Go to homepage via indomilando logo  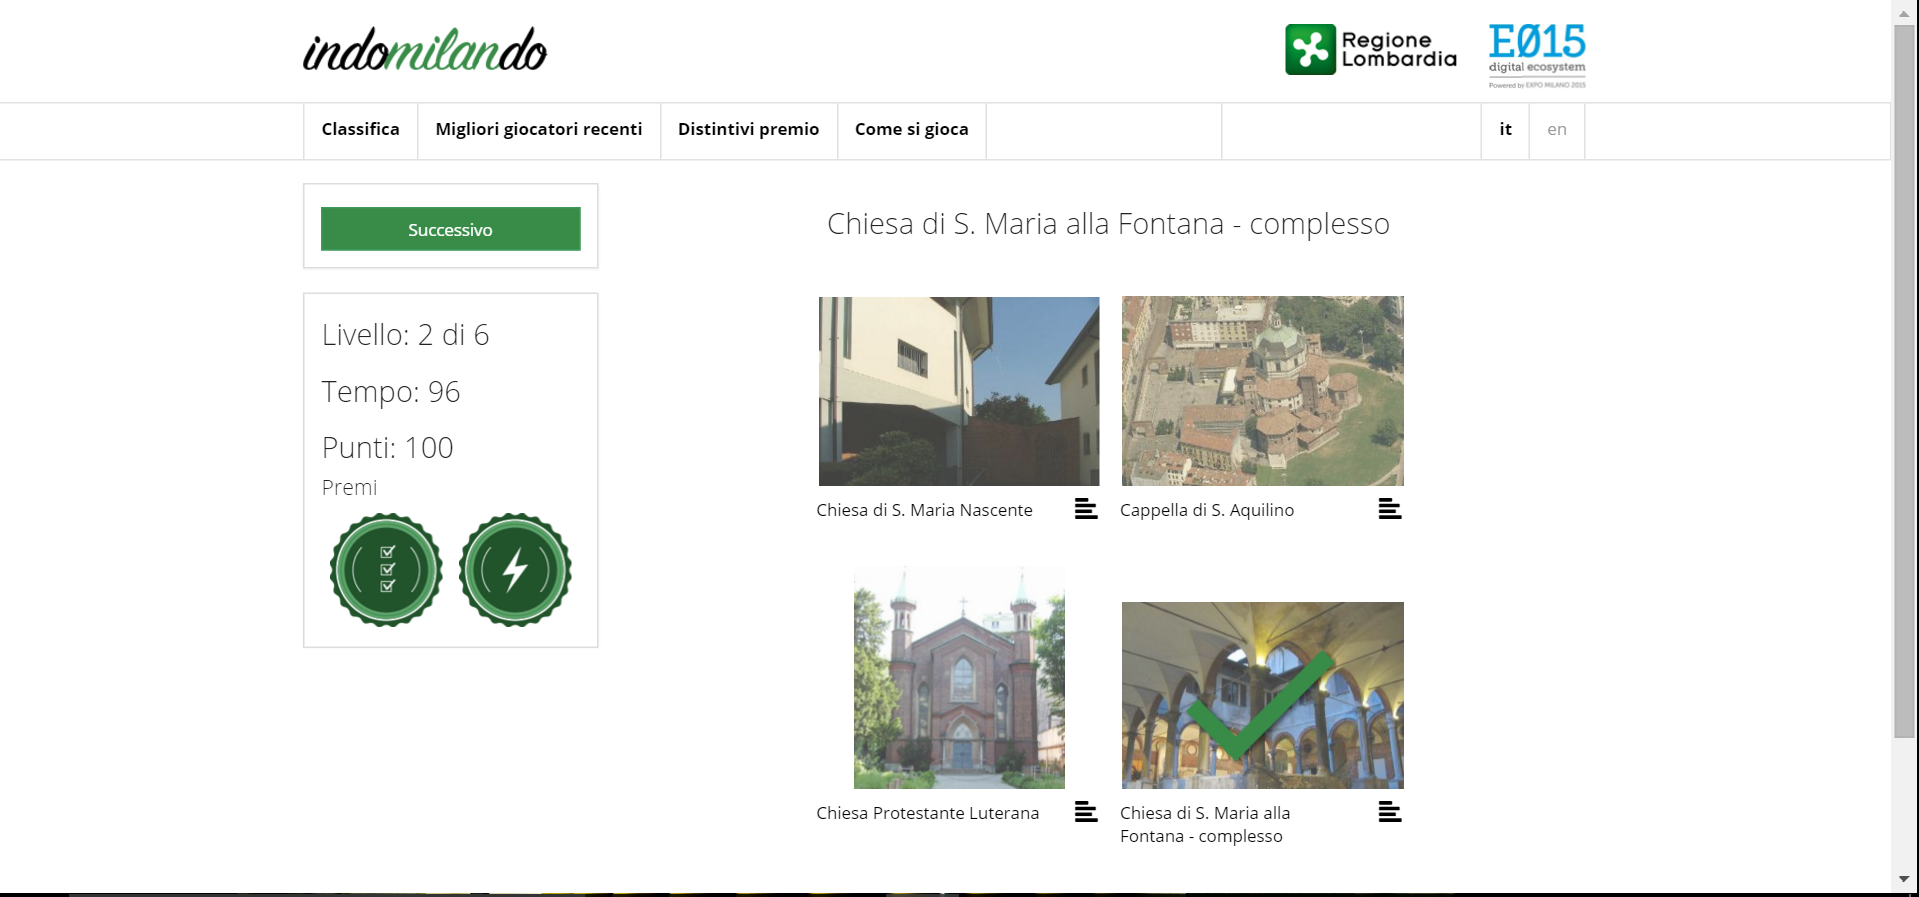(425, 51)
